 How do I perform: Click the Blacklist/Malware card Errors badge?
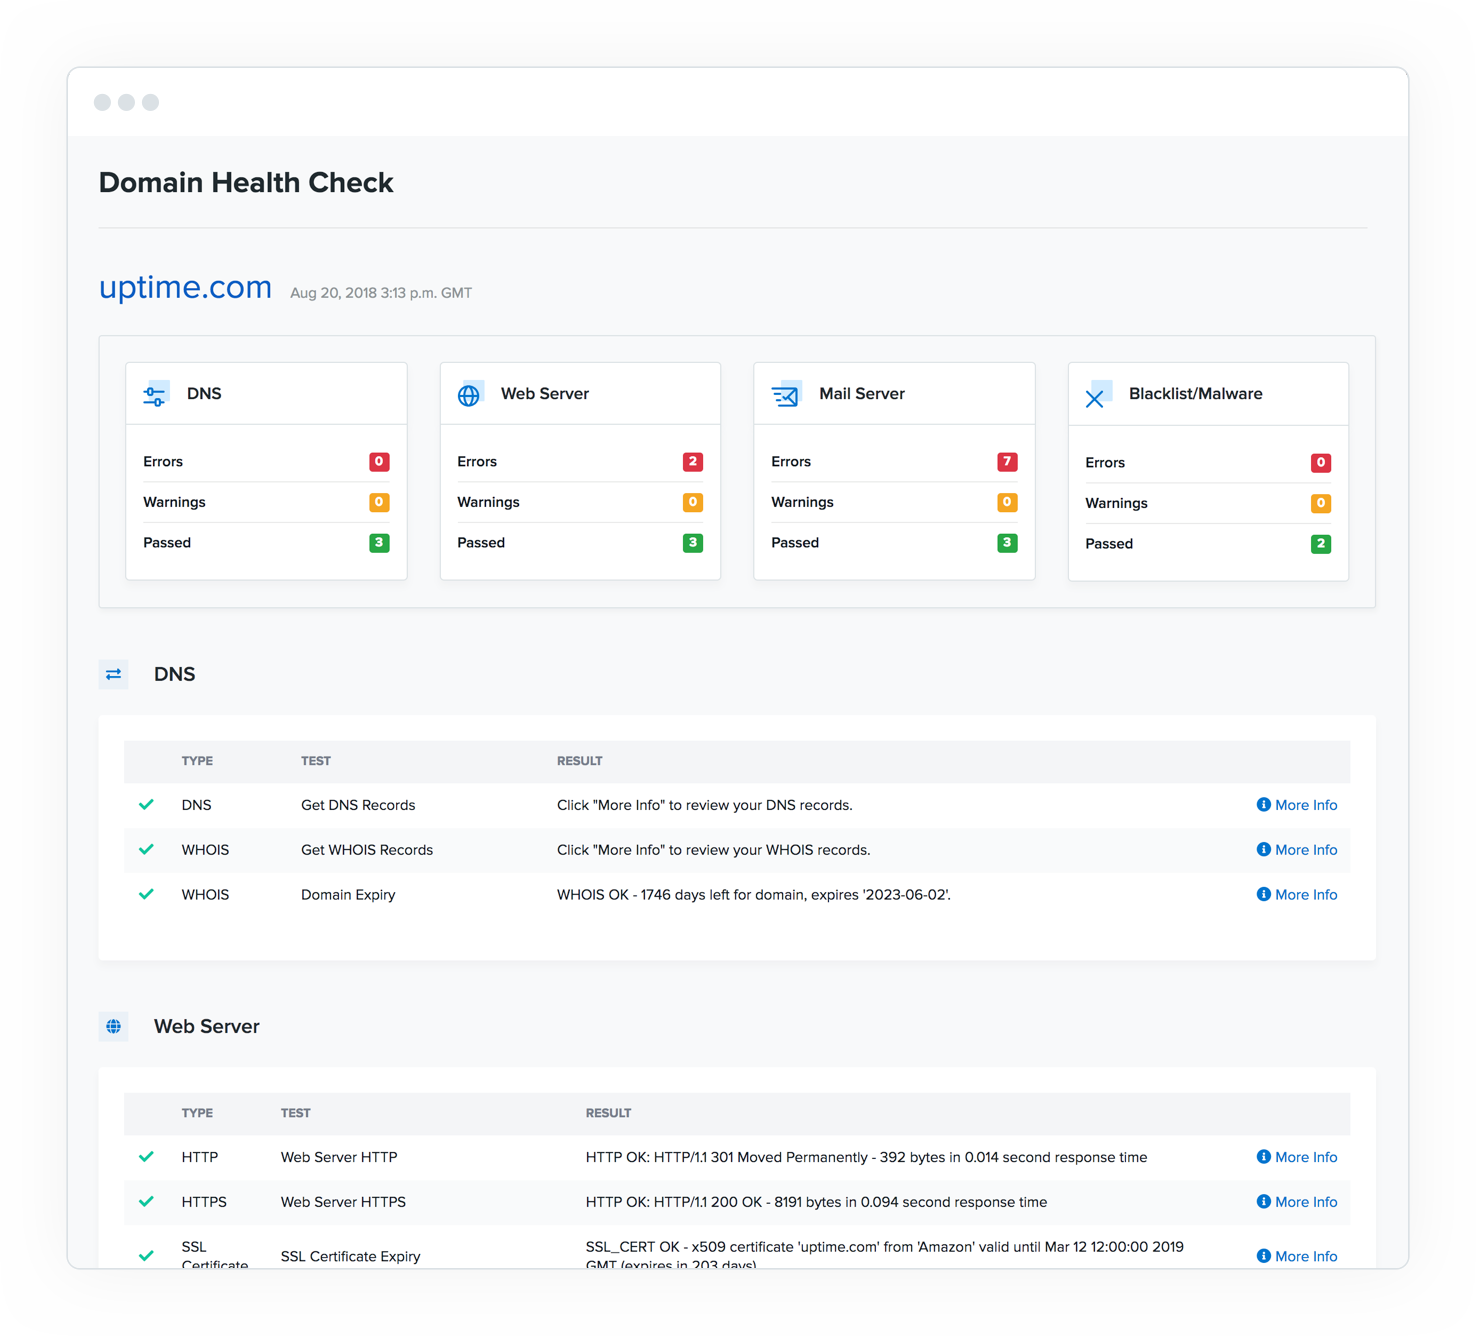tap(1321, 463)
